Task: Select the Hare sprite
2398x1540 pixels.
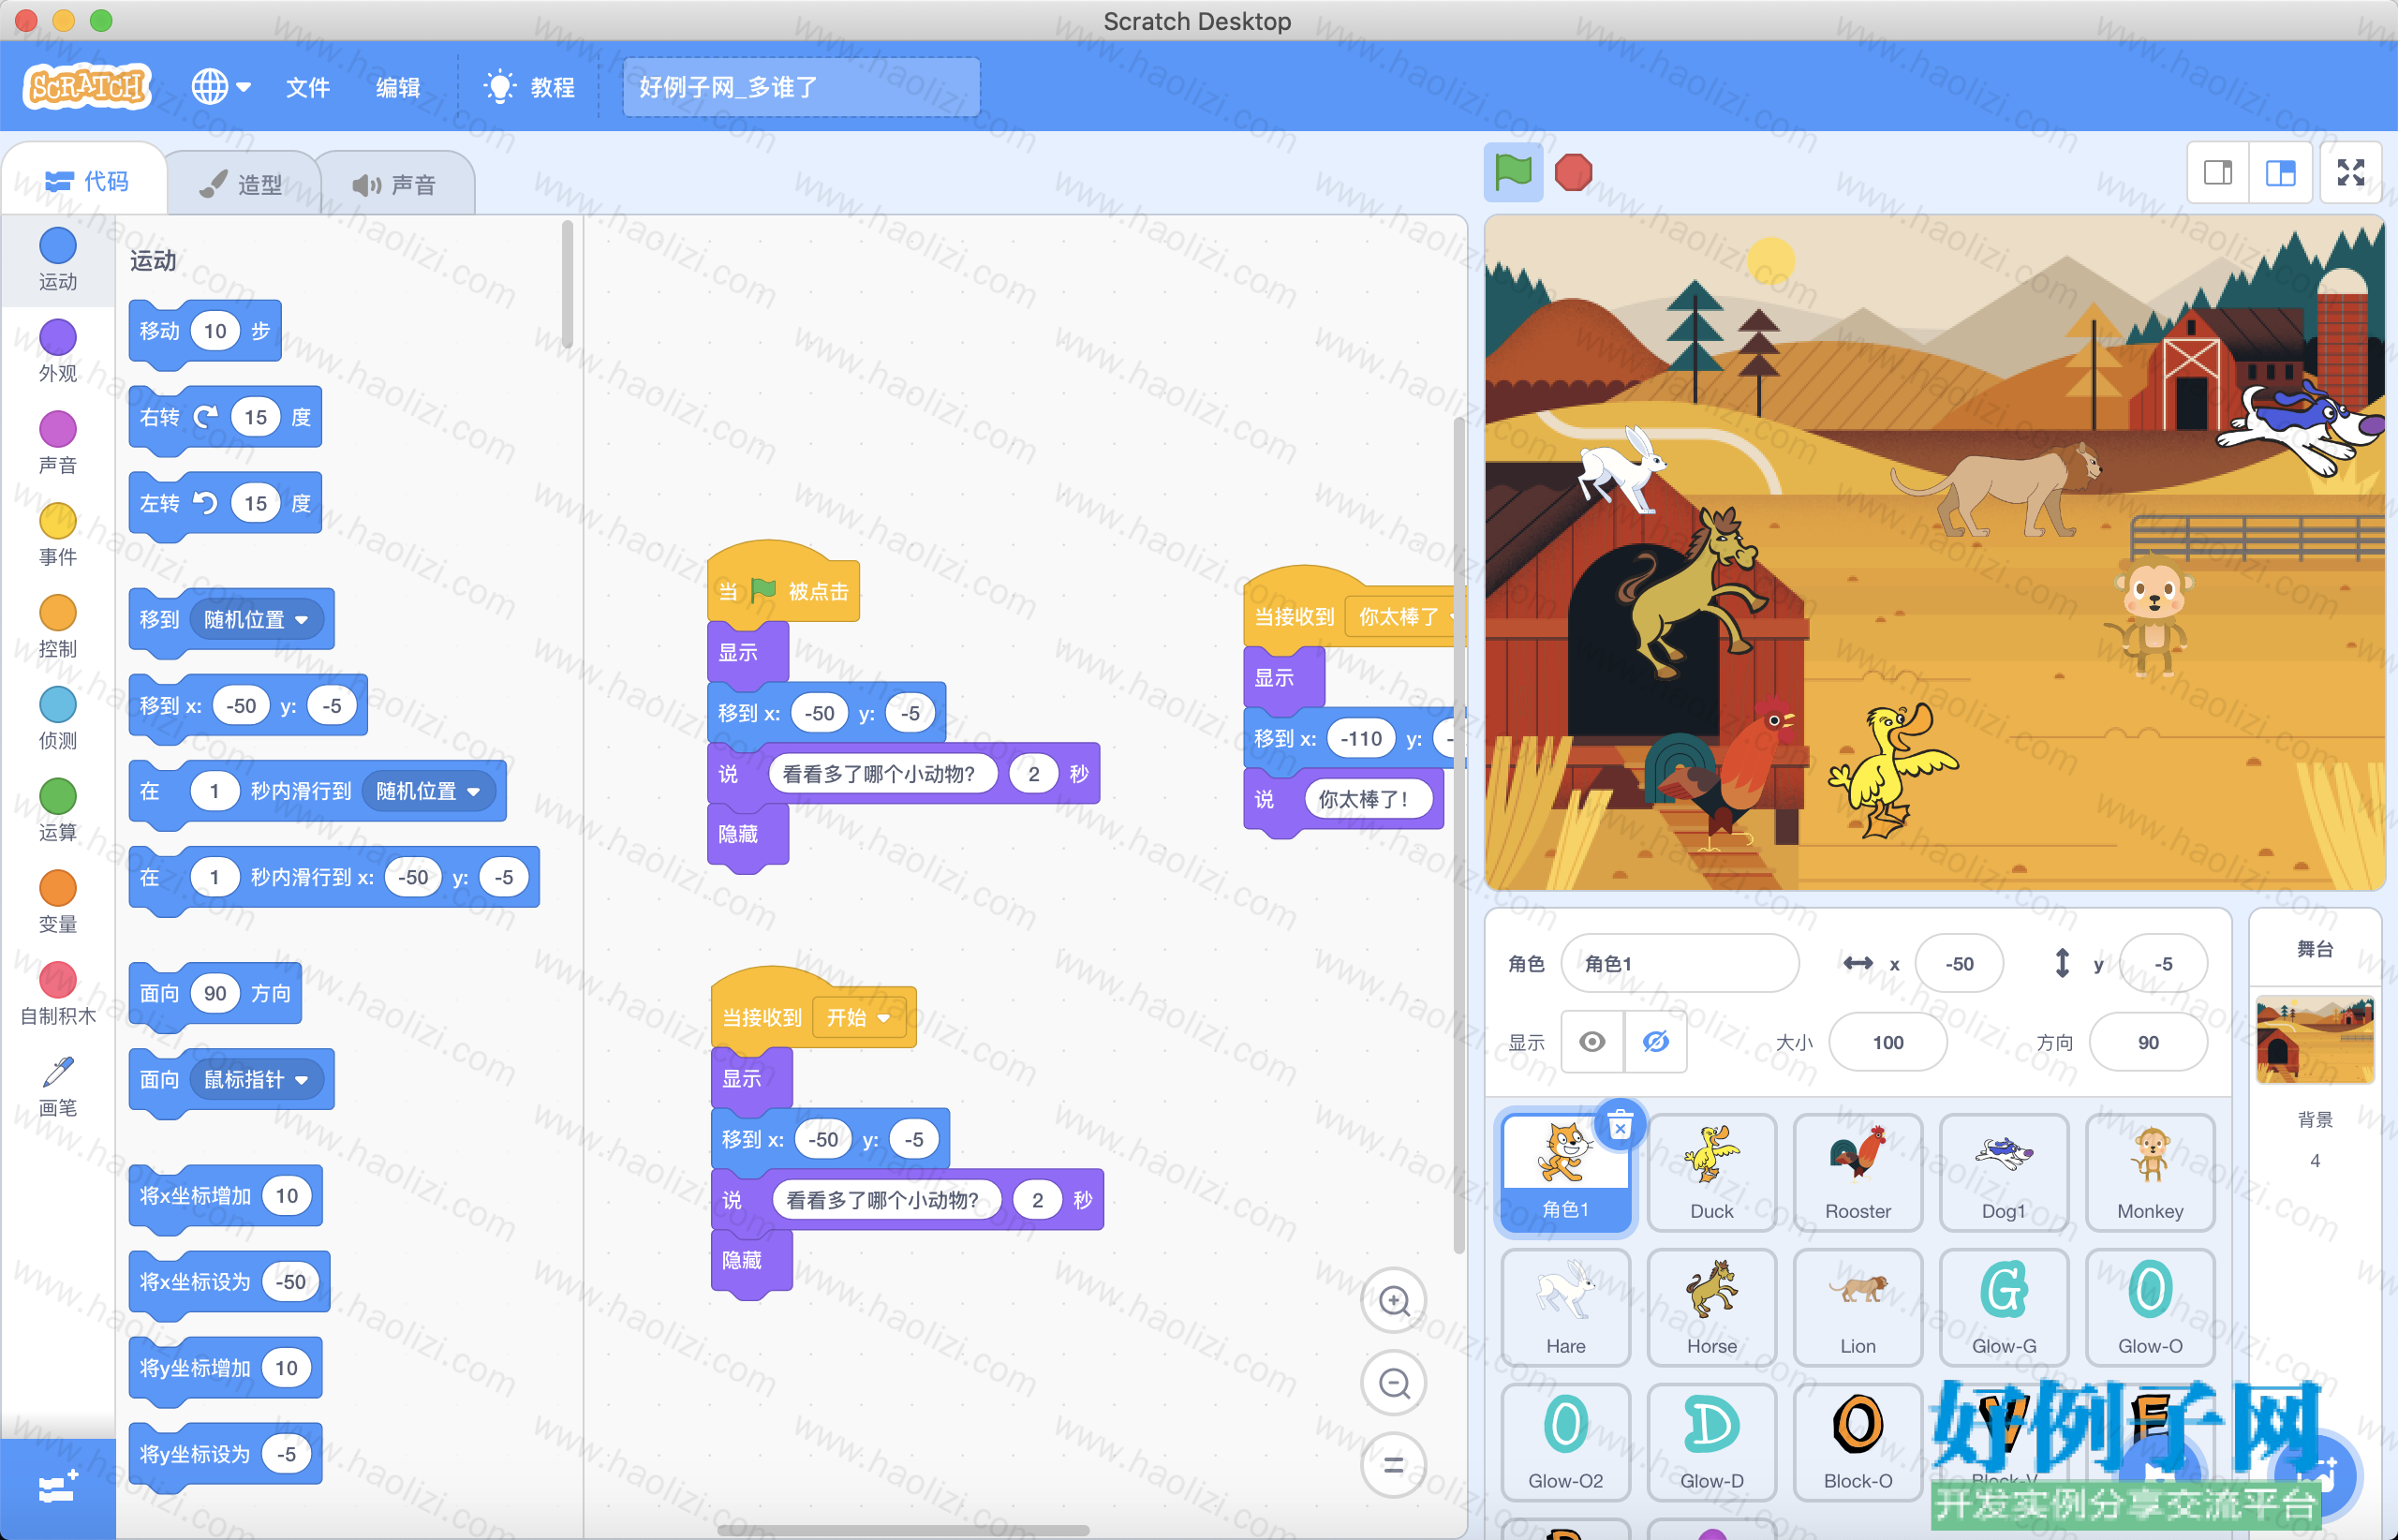Action: click(x=1566, y=1308)
